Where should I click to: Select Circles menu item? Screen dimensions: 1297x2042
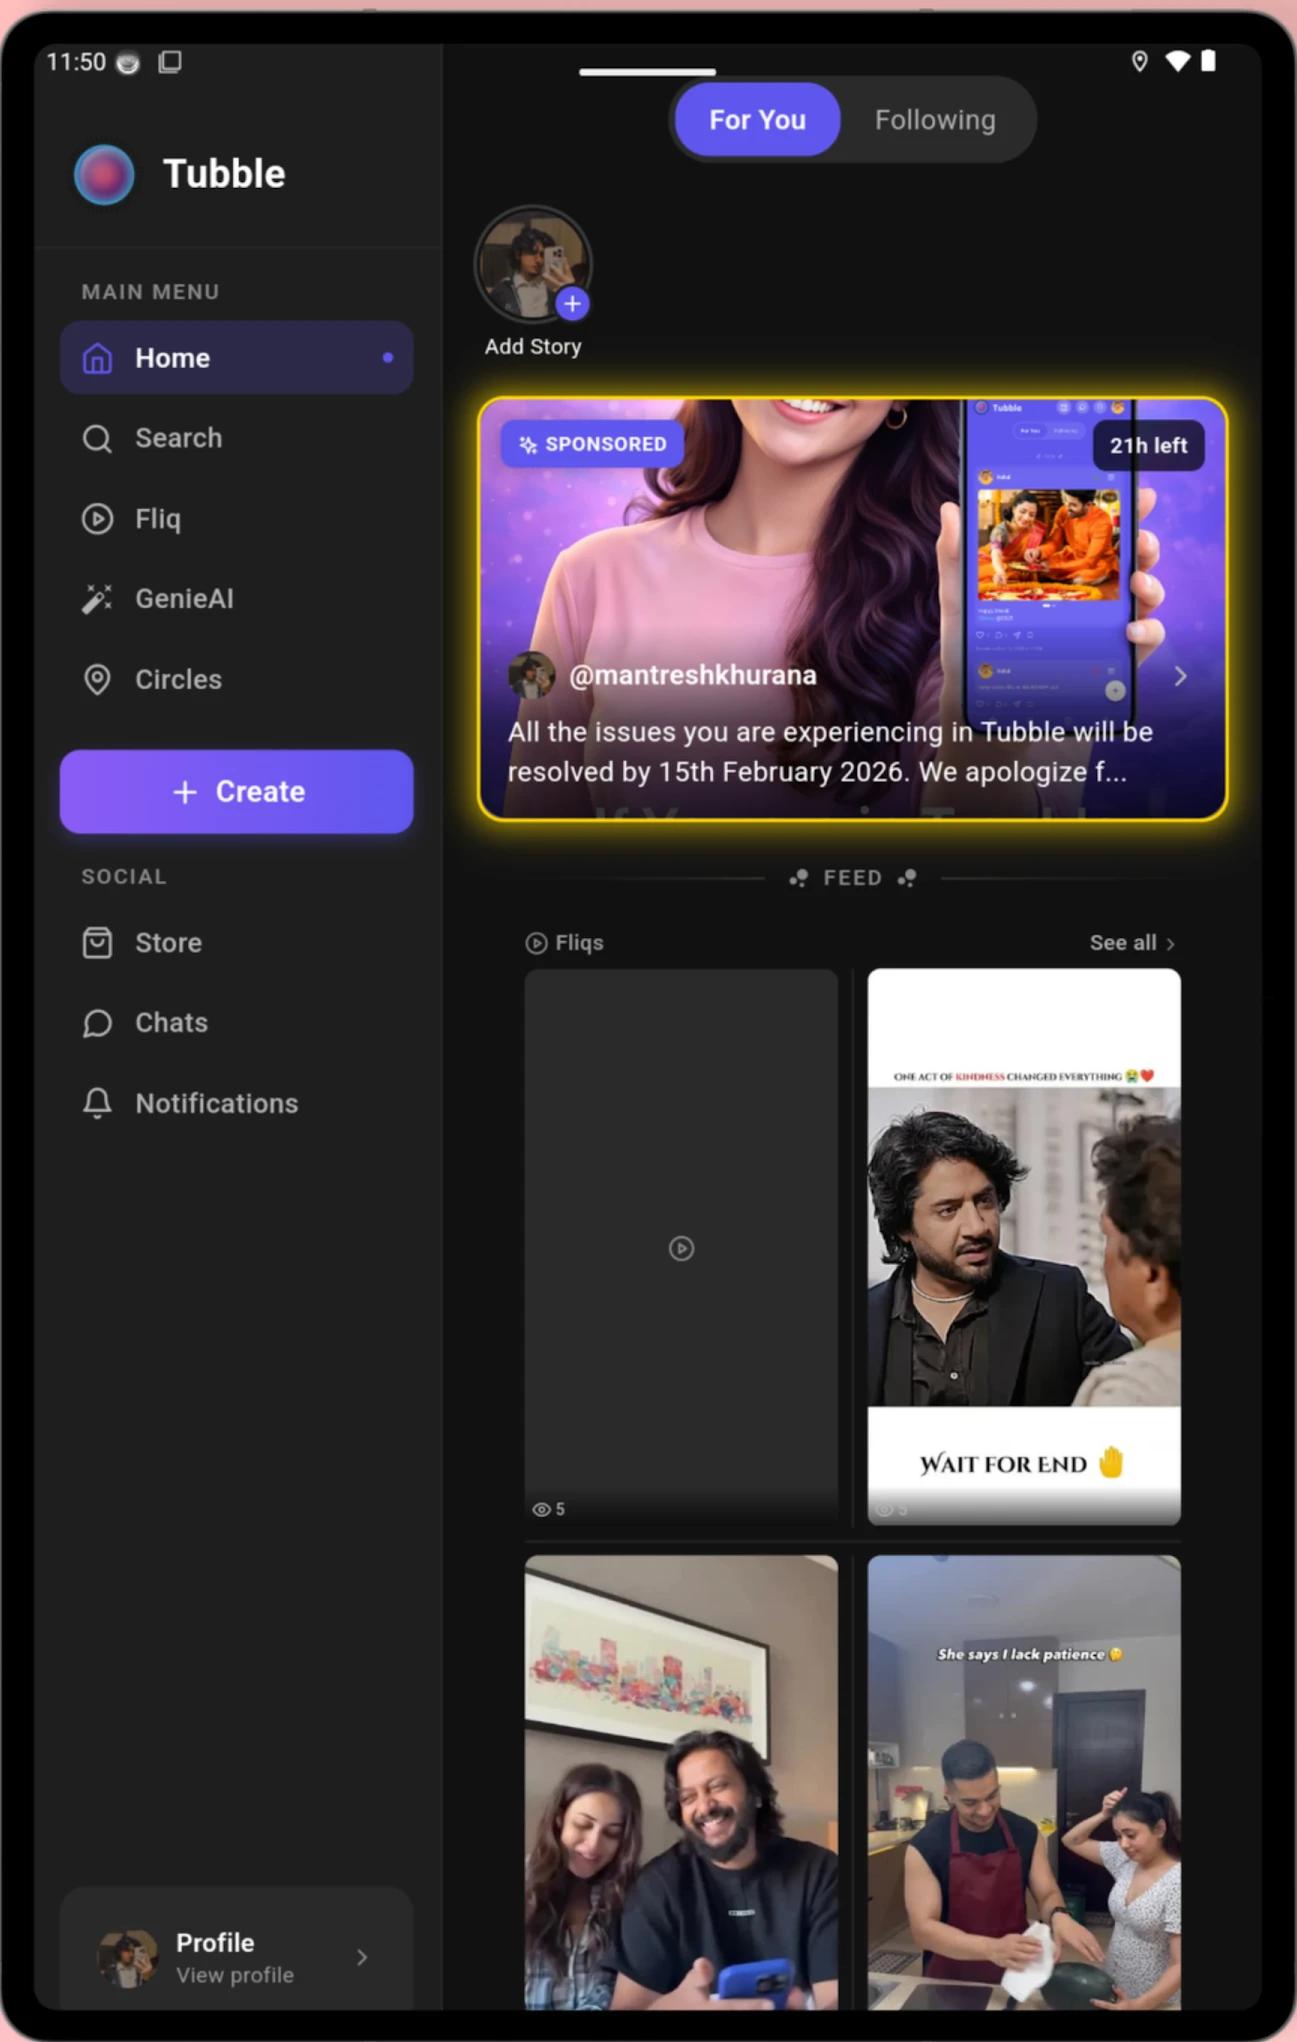pos(236,679)
